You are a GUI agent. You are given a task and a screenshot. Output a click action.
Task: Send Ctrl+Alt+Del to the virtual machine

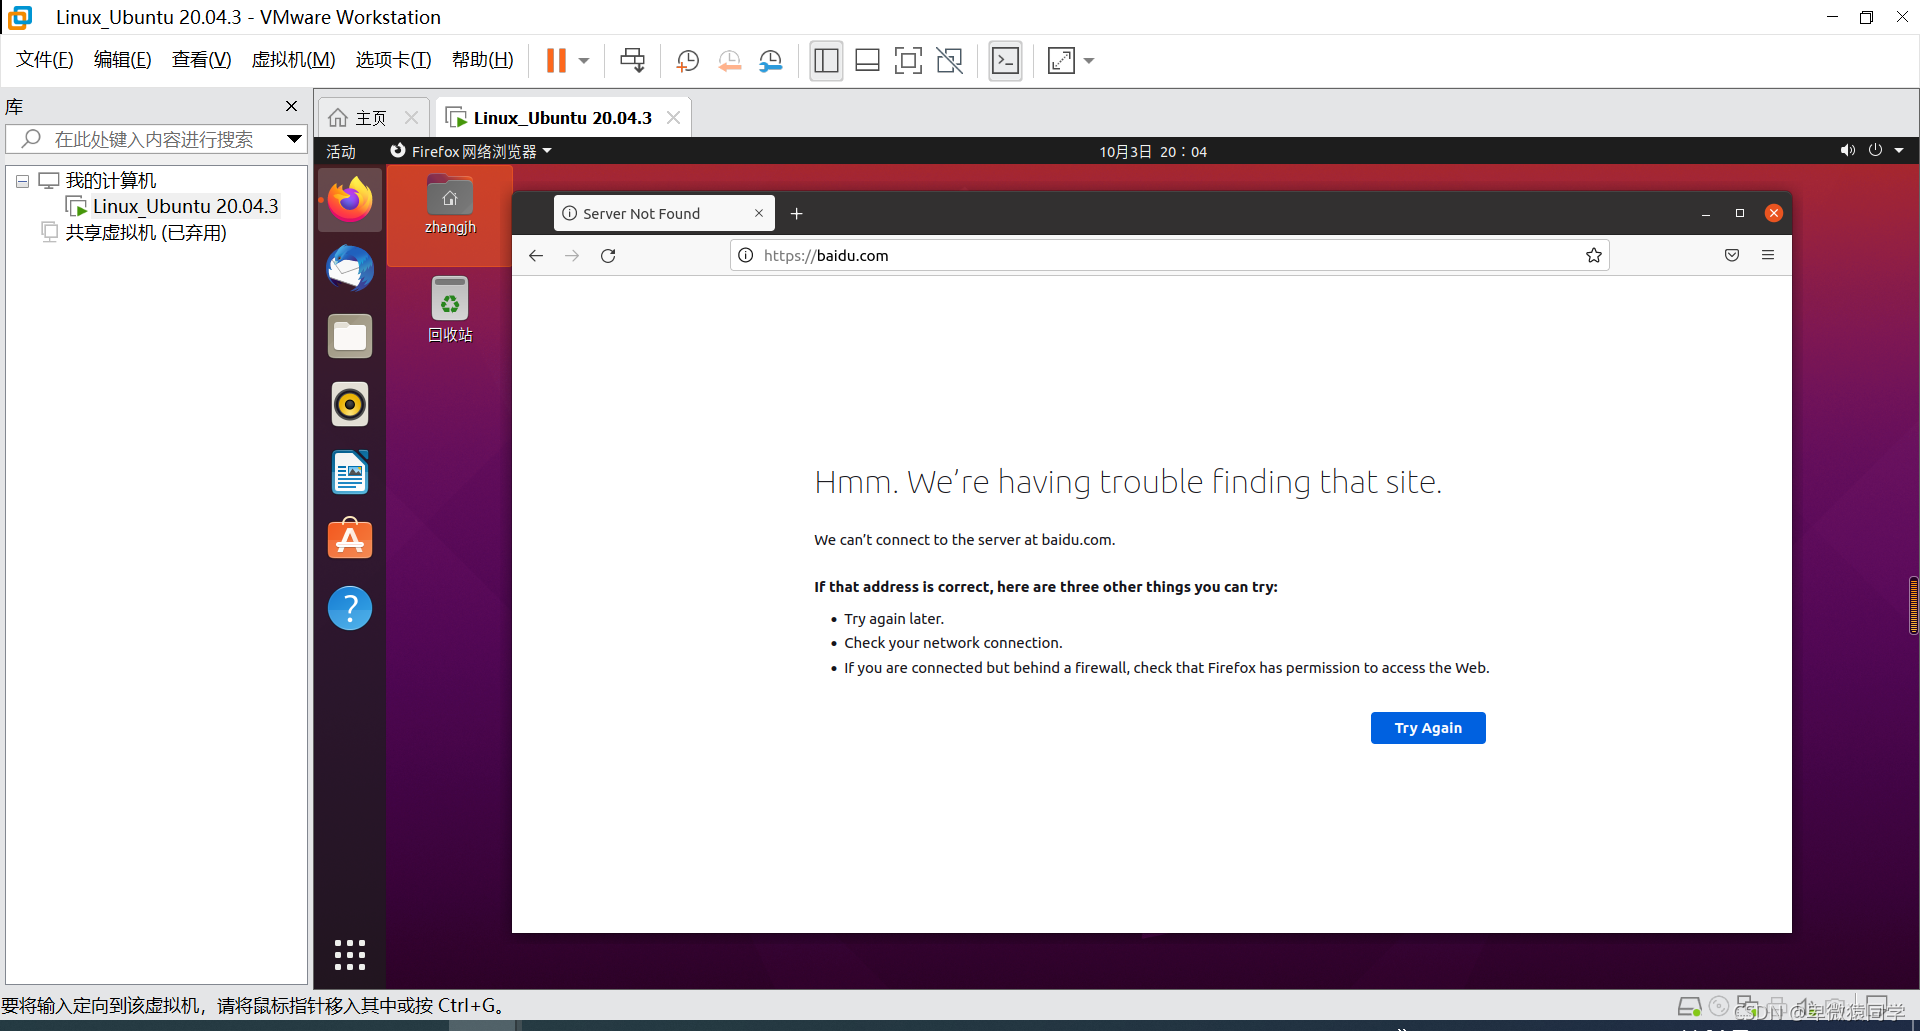[632, 61]
